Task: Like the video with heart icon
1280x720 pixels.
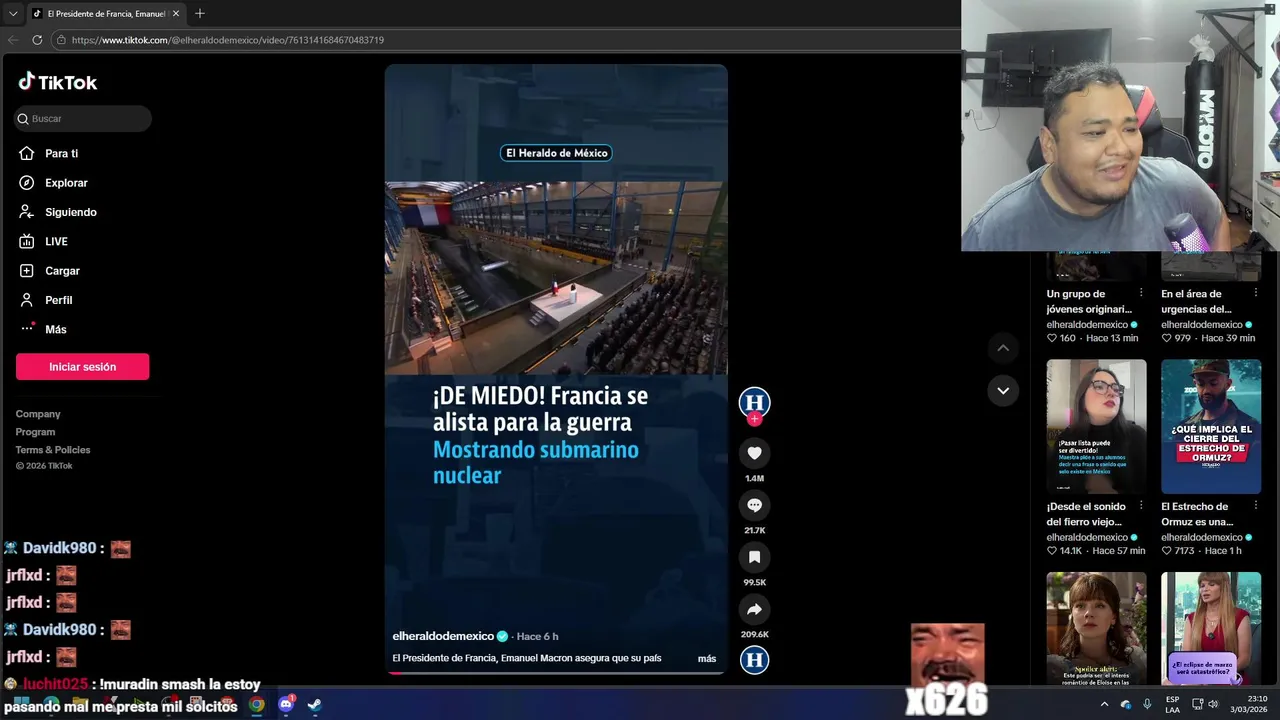Action: [754, 453]
